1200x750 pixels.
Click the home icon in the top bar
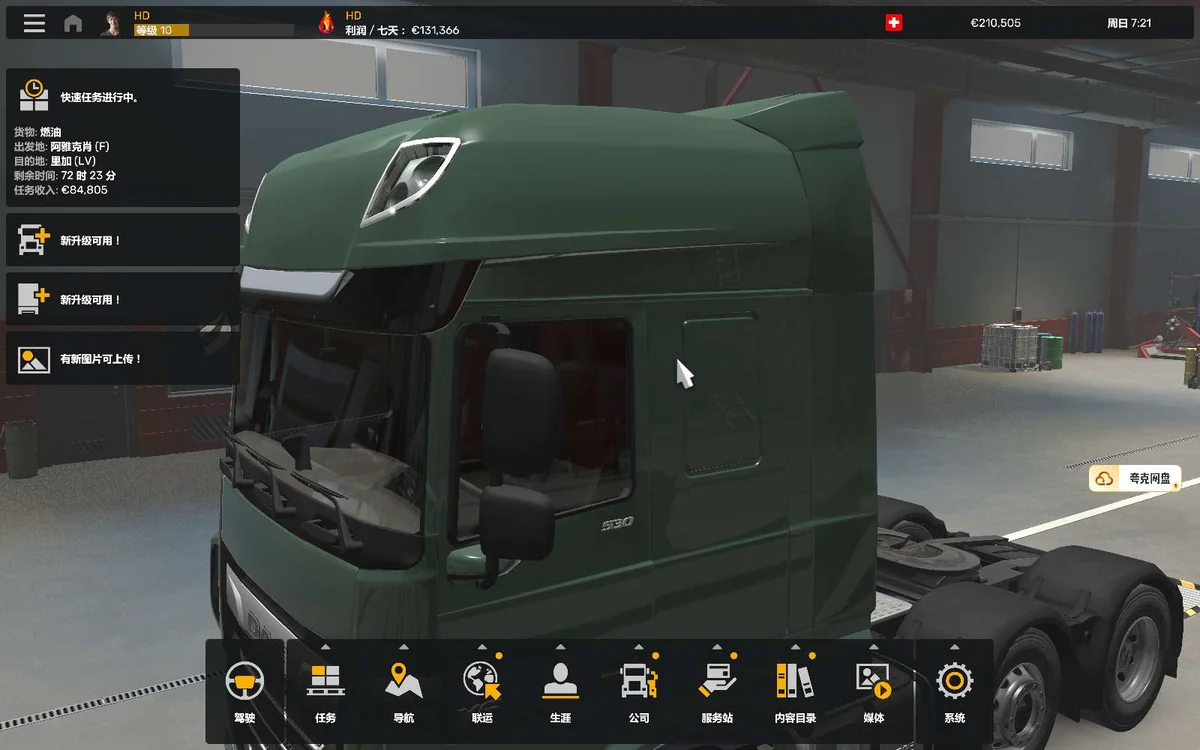click(72, 22)
